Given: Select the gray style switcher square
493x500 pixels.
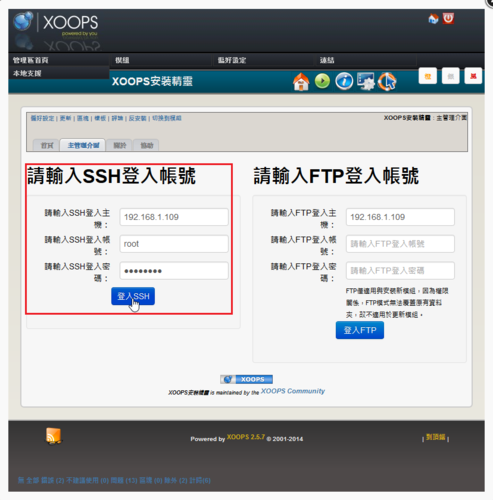Looking at the screenshot, I should coord(451,76).
